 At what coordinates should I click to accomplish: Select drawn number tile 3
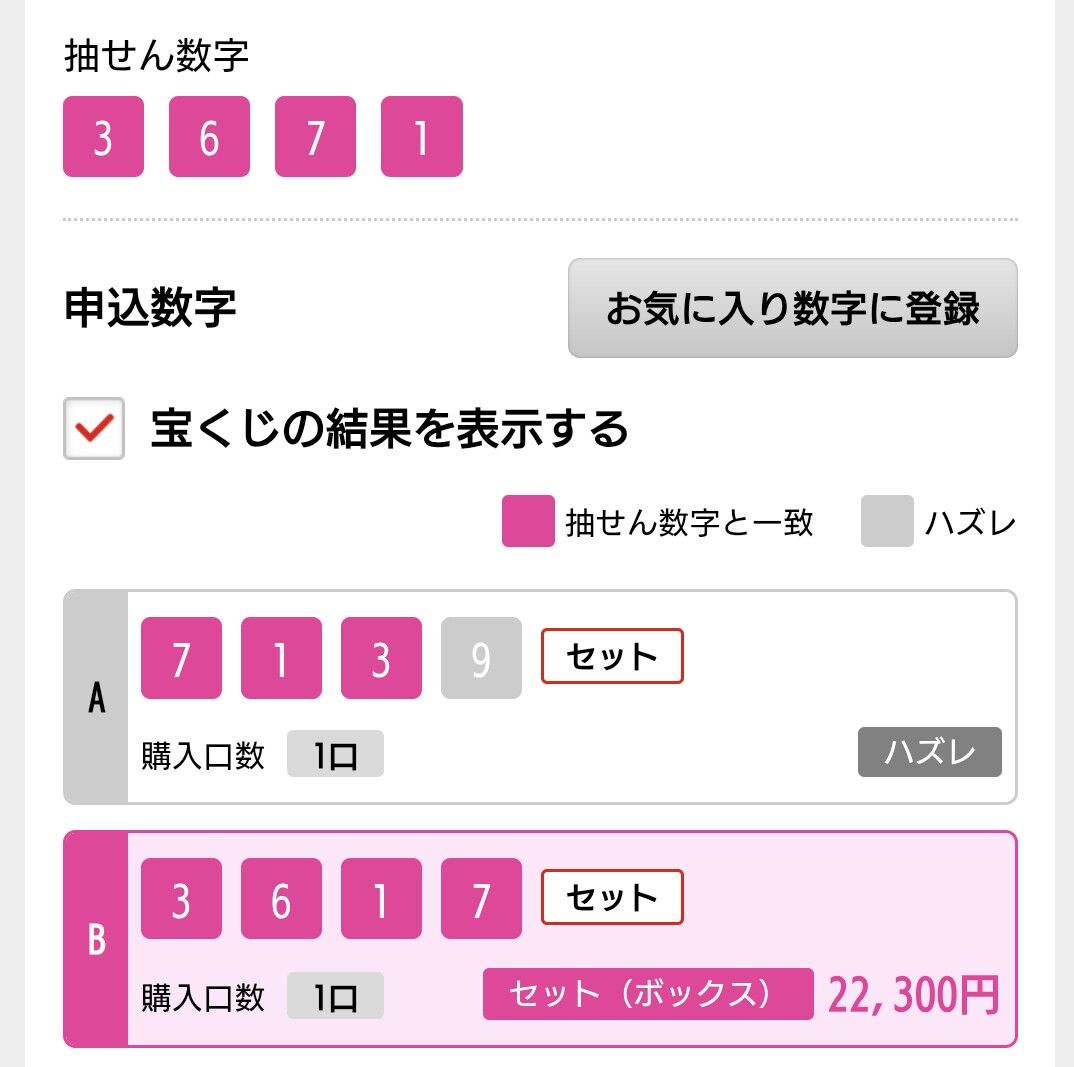pyautogui.click(x=103, y=136)
